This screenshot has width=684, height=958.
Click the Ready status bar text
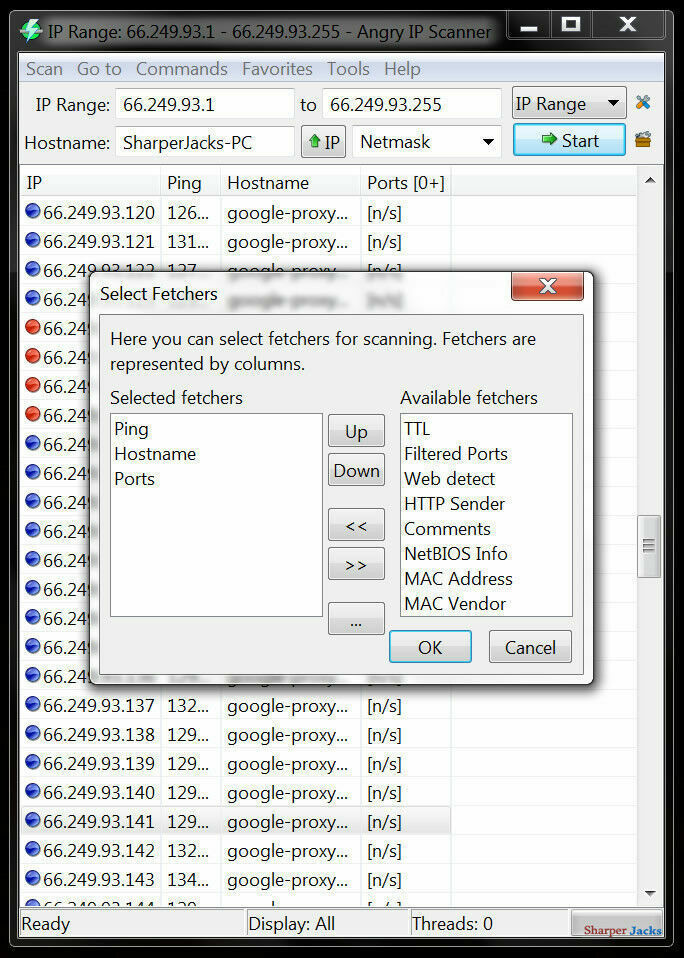[46, 924]
